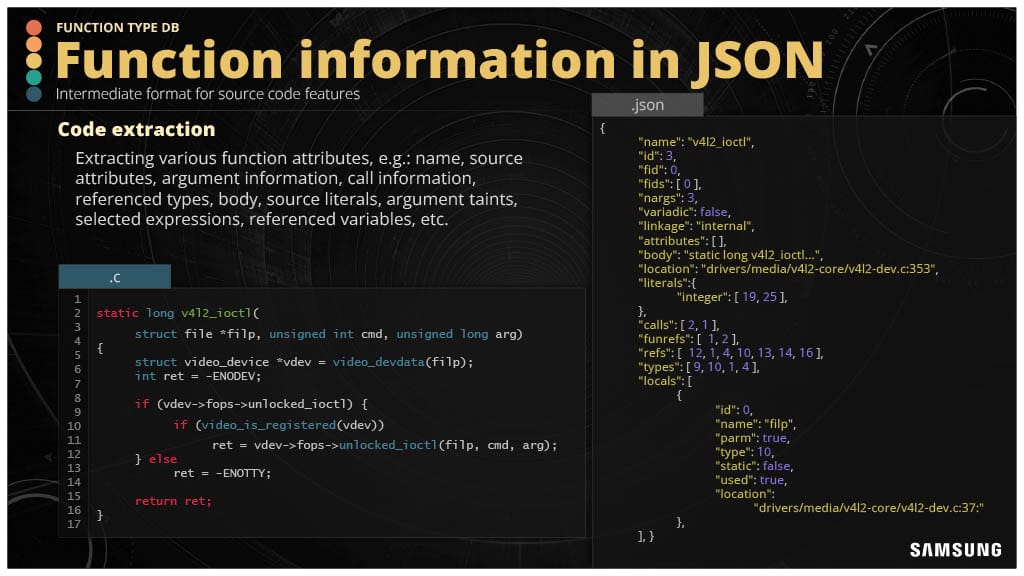1024x576 pixels.
Task: Click JSON entry "nargs": 3
Action: point(668,198)
